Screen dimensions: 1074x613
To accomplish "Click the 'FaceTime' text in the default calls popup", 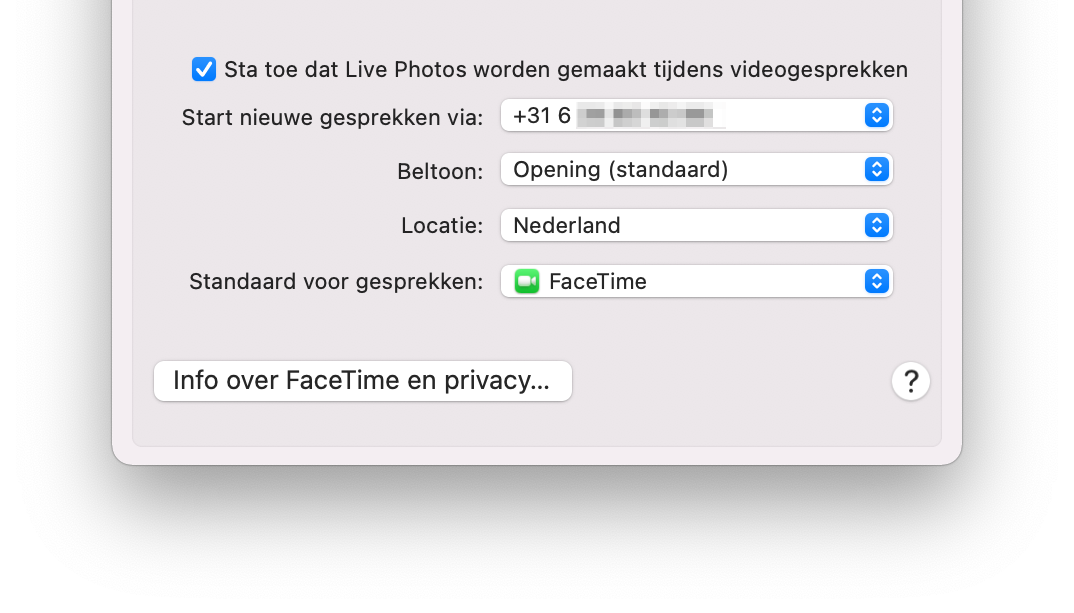I will [x=598, y=282].
